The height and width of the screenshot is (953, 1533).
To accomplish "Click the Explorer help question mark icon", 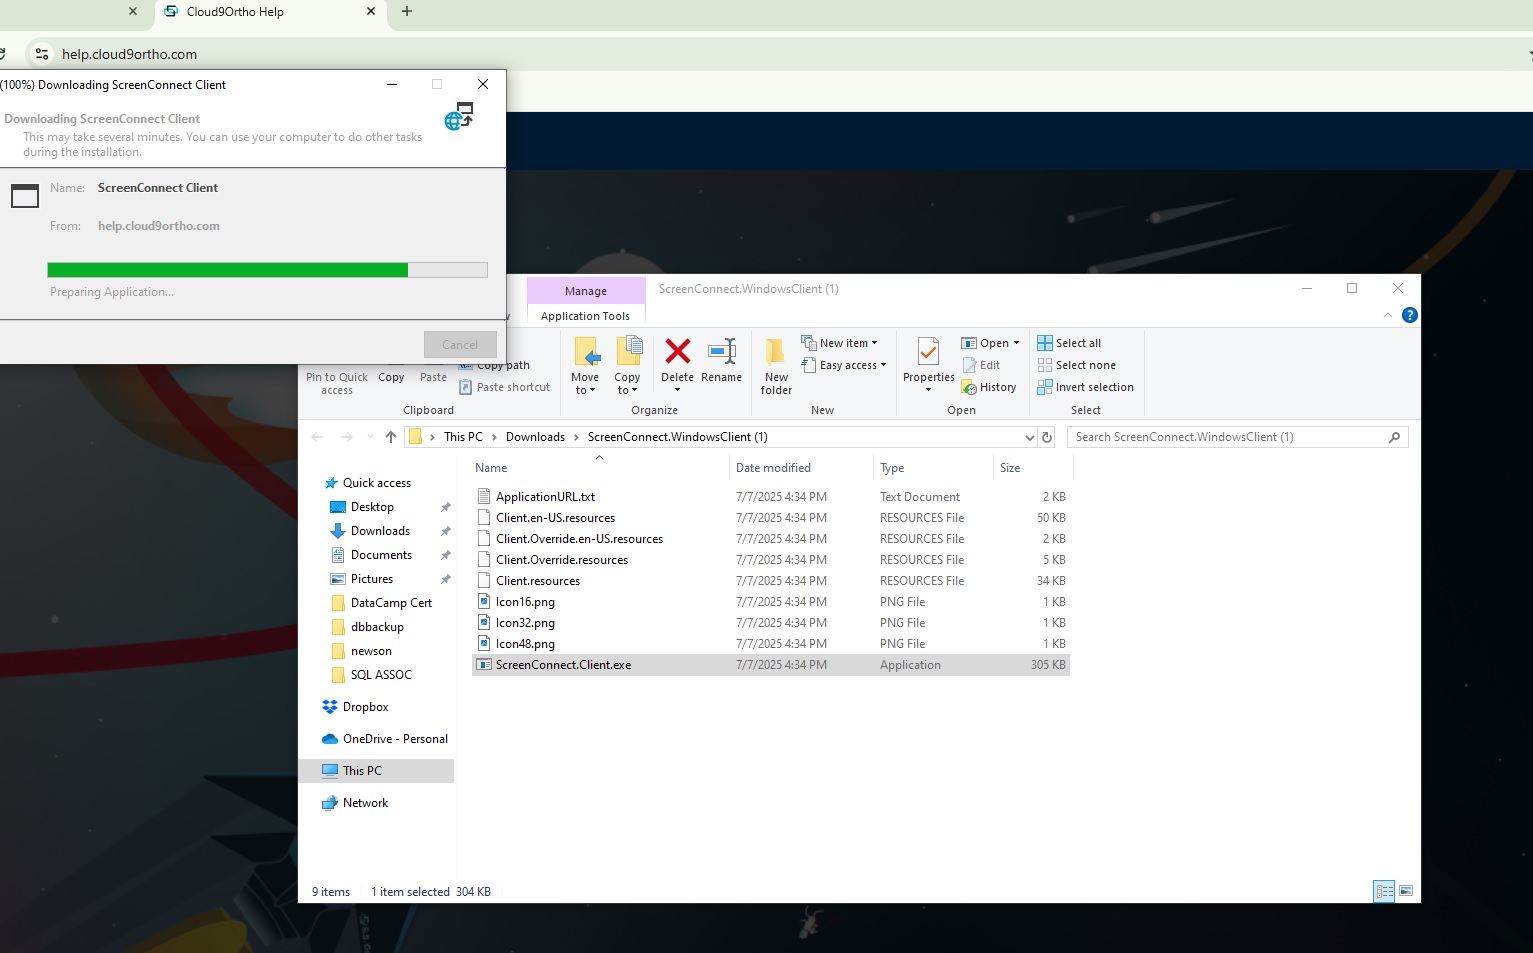I will tap(1410, 315).
